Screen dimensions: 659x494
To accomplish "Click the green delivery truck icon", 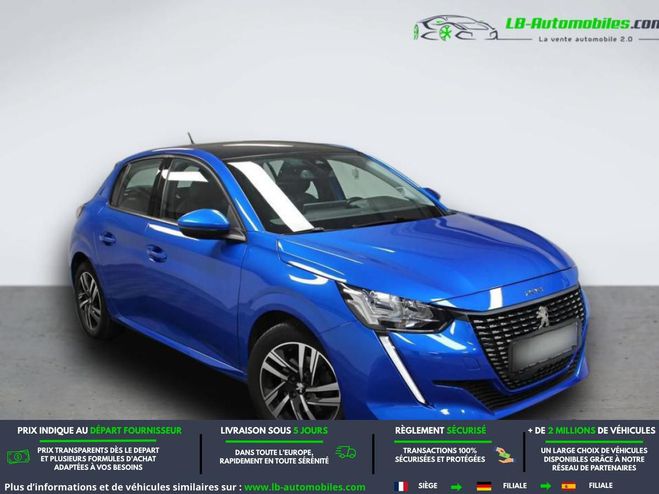I will pos(346,452).
